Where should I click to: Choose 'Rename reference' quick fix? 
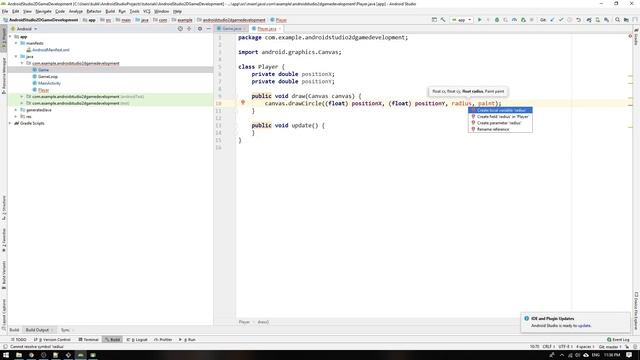500,129
